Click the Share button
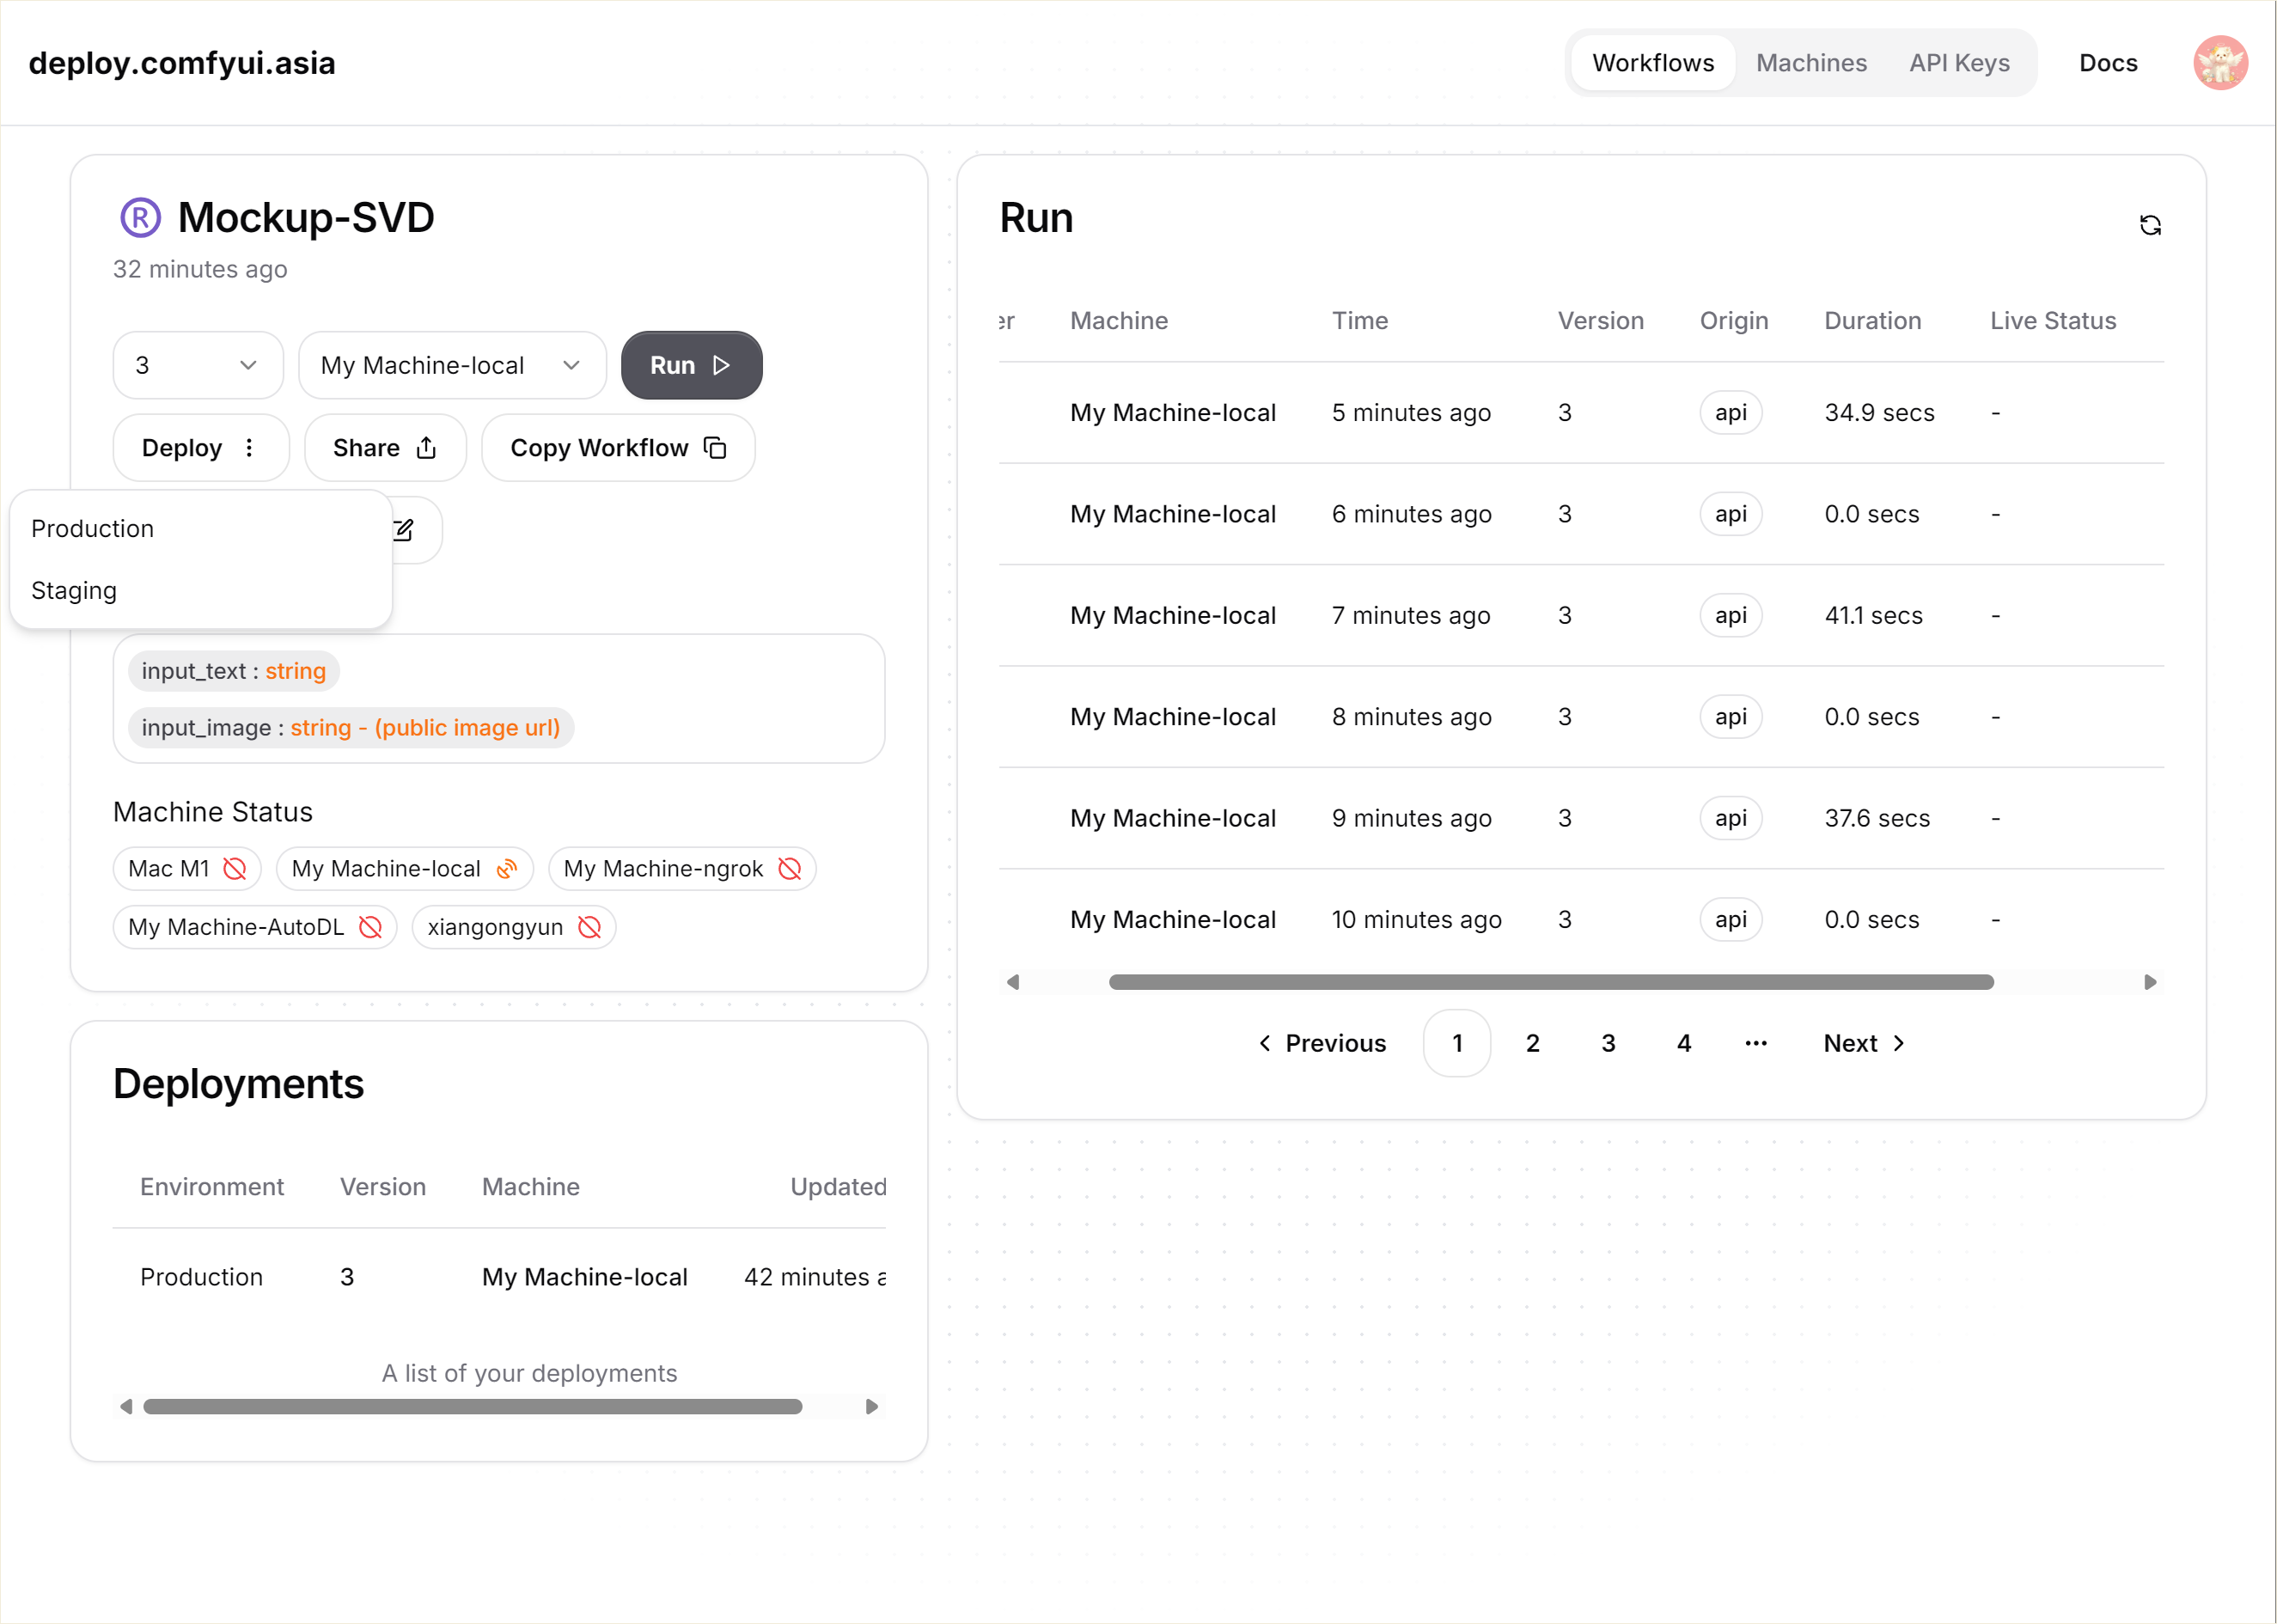 tap(385, 448)
